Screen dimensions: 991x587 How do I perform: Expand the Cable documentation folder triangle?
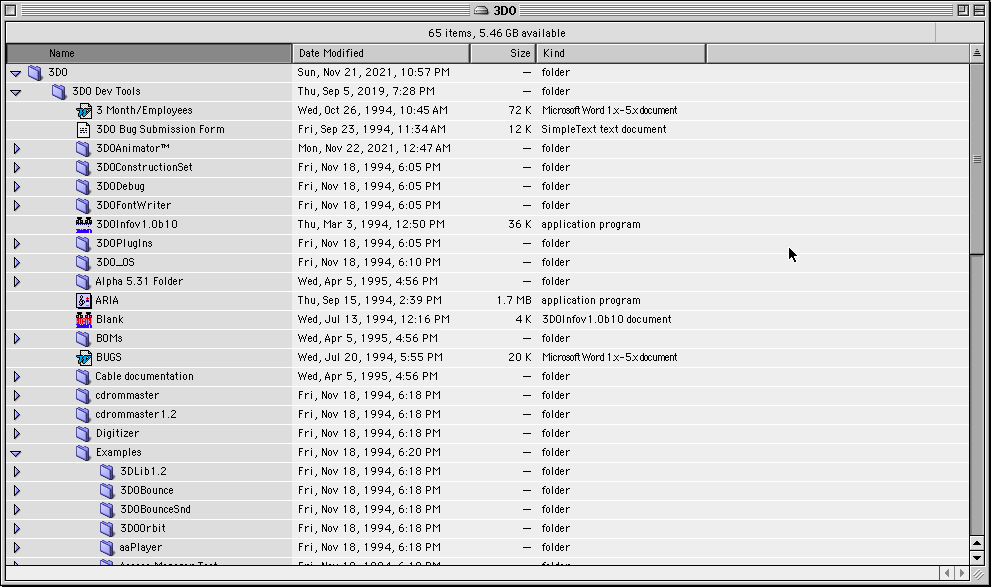click(x=16, y=377)
